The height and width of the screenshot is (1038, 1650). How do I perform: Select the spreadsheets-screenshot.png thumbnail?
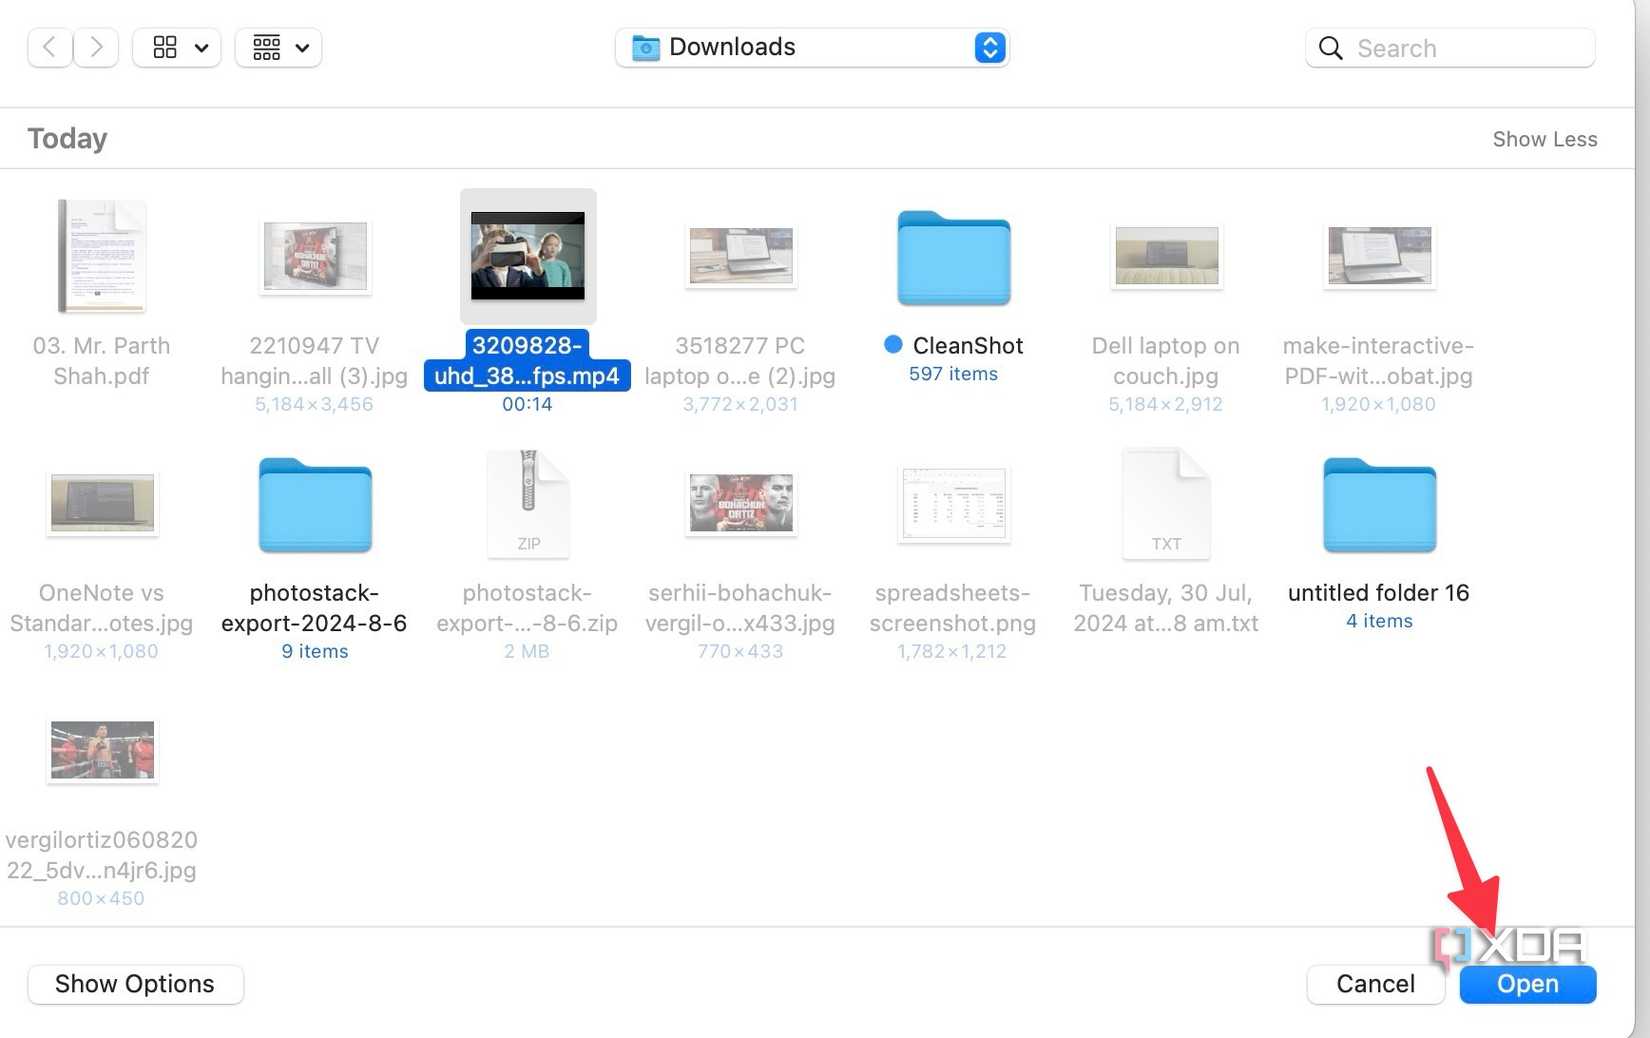click(x=952, y=505)
